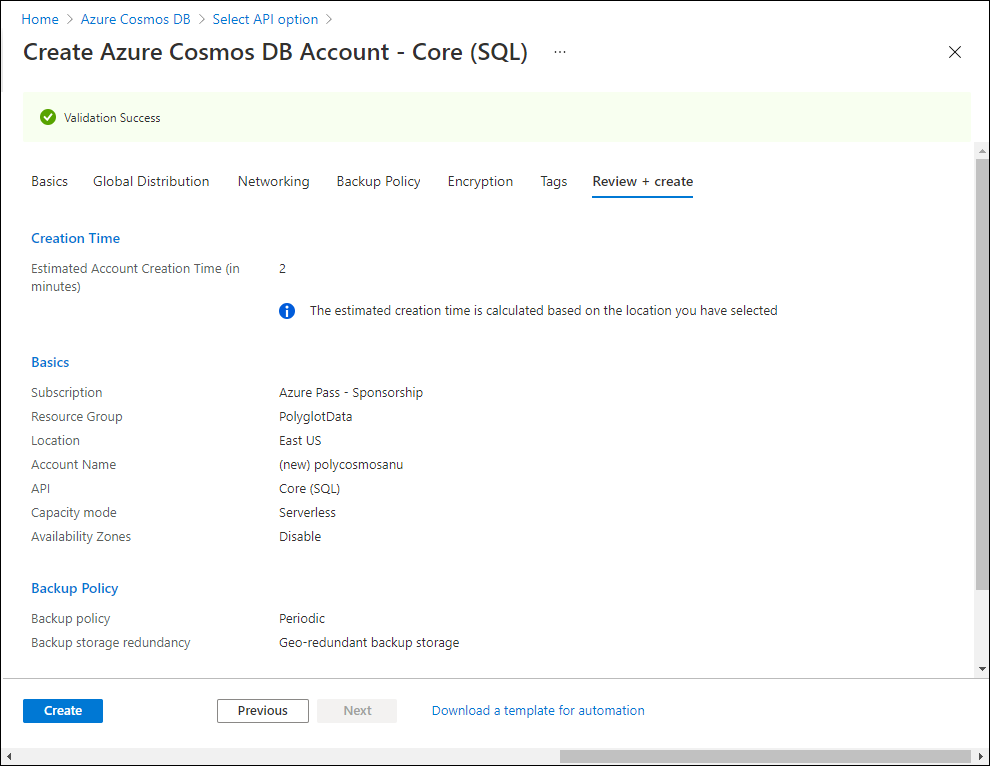Select the 'Azure Pass - Sponsorship' value
Viewport: 990px width, 766px height.
[x=351, y=392]
